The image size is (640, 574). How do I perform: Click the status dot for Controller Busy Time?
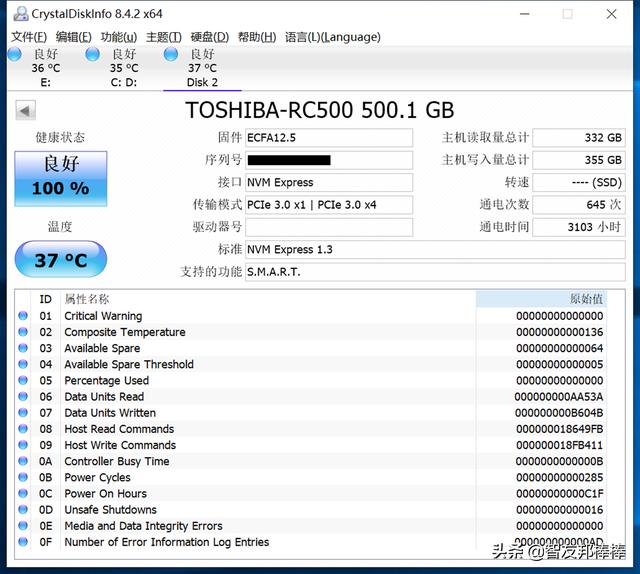point(23,461)
